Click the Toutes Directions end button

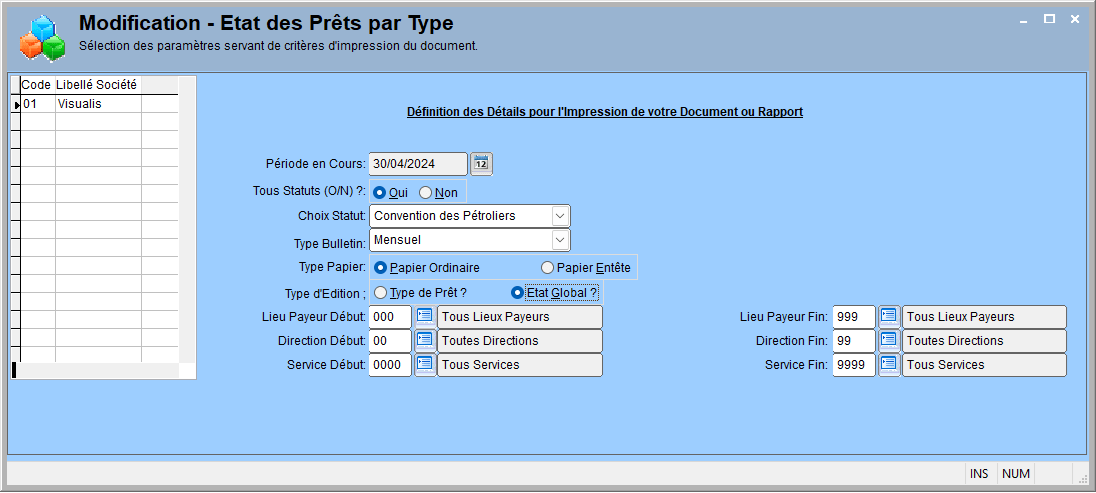coord(984,341)
